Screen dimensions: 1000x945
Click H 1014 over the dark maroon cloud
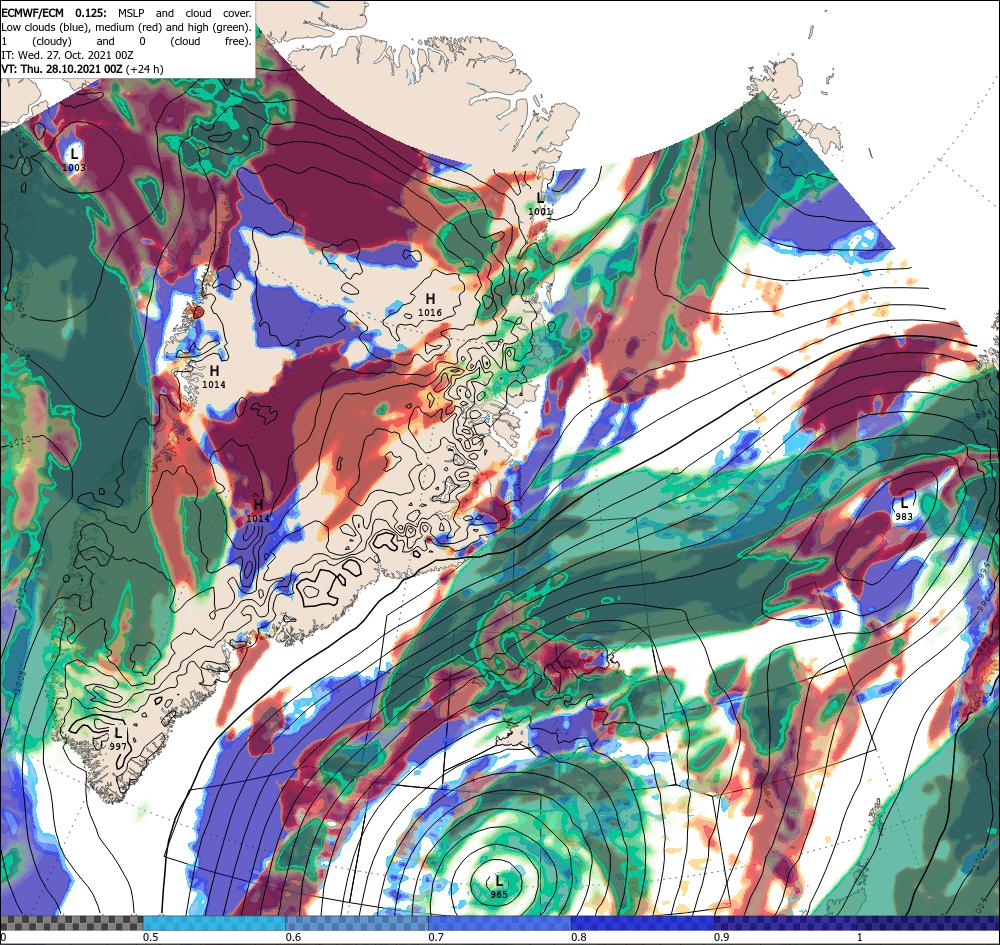[x=258, y=511]
